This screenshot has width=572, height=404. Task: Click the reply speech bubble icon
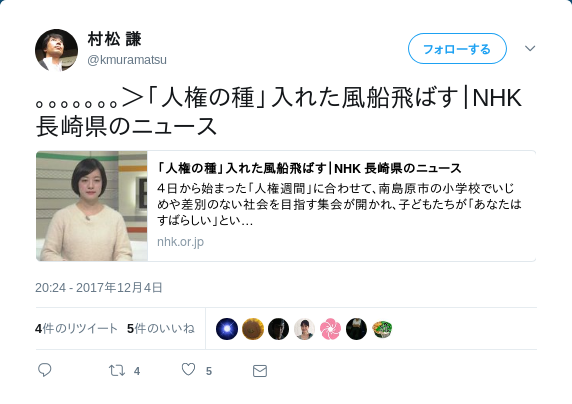click(45, 370)
